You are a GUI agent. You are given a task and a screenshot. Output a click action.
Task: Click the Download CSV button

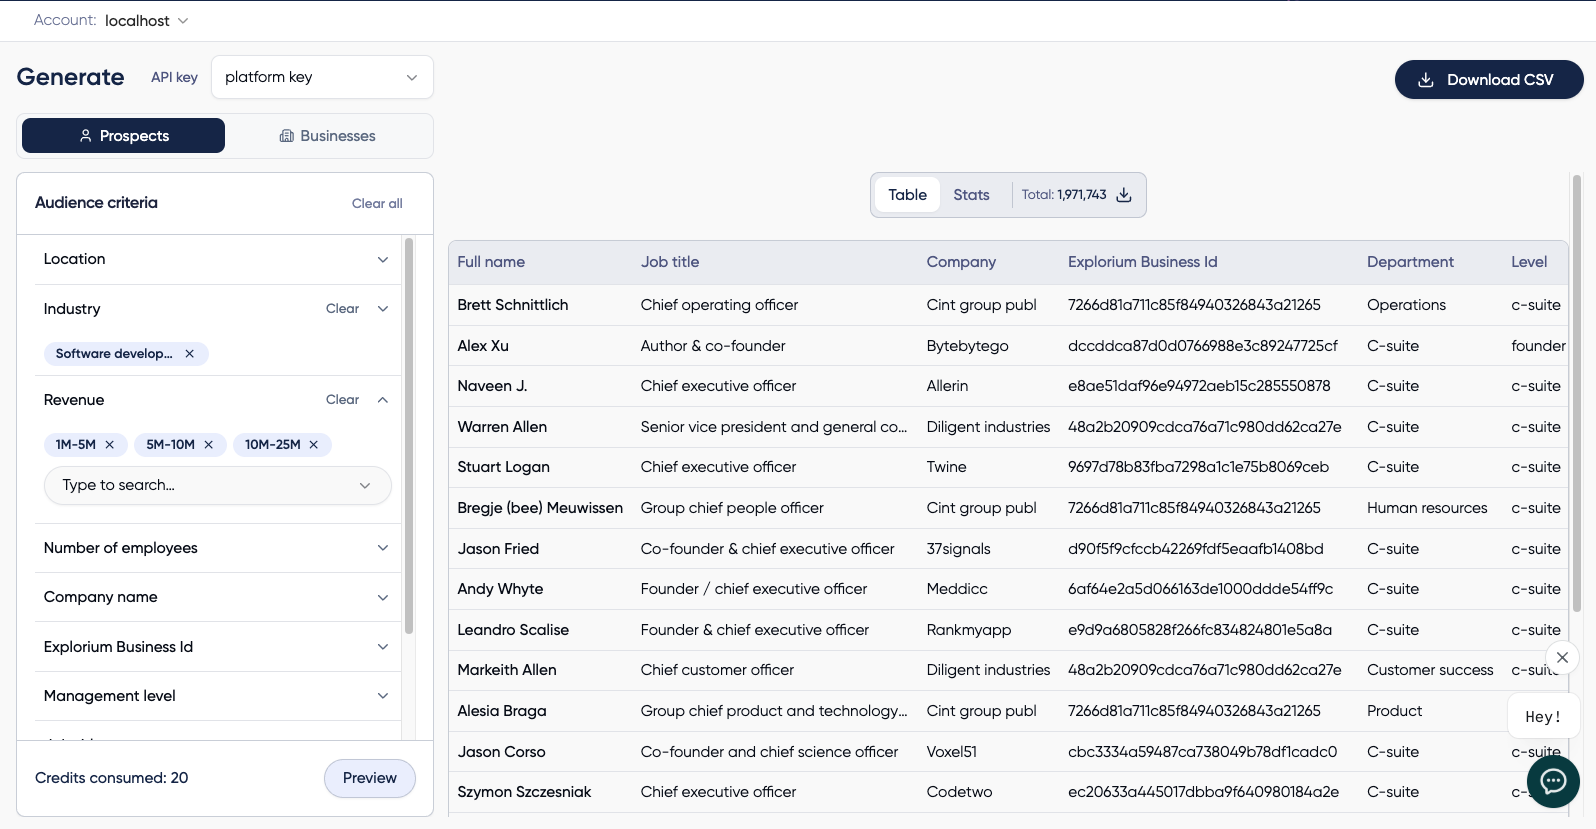(x=1489, y=80)
